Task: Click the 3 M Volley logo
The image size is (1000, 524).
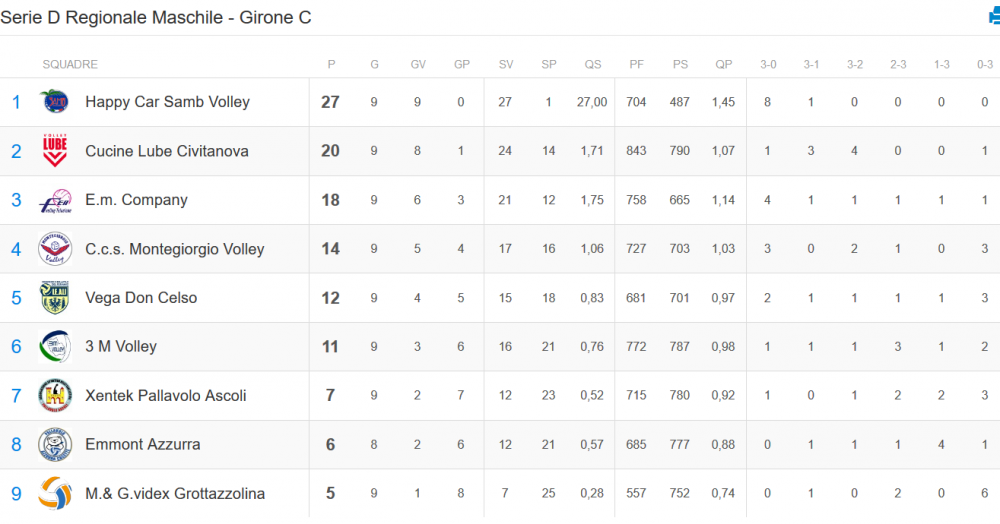Action: coord(55,347)
